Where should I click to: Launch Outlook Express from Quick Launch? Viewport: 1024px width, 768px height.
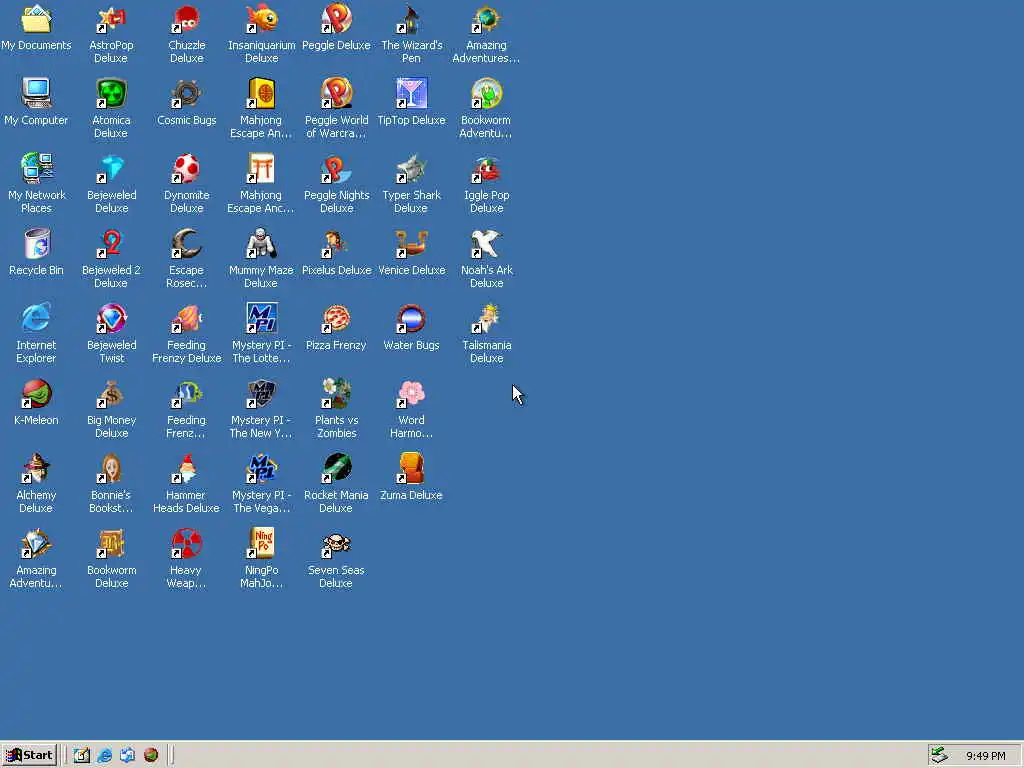pyautogui.click(x=127, y=755)
